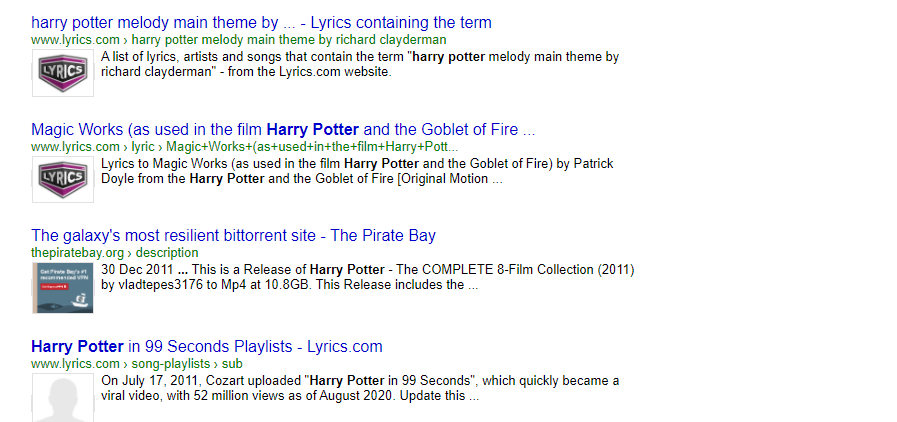The height and width of the screenshot is (422, 897).
Task: Click the 'description' breadcrumb of Pirate Bay result
Action: pos(167,253)
